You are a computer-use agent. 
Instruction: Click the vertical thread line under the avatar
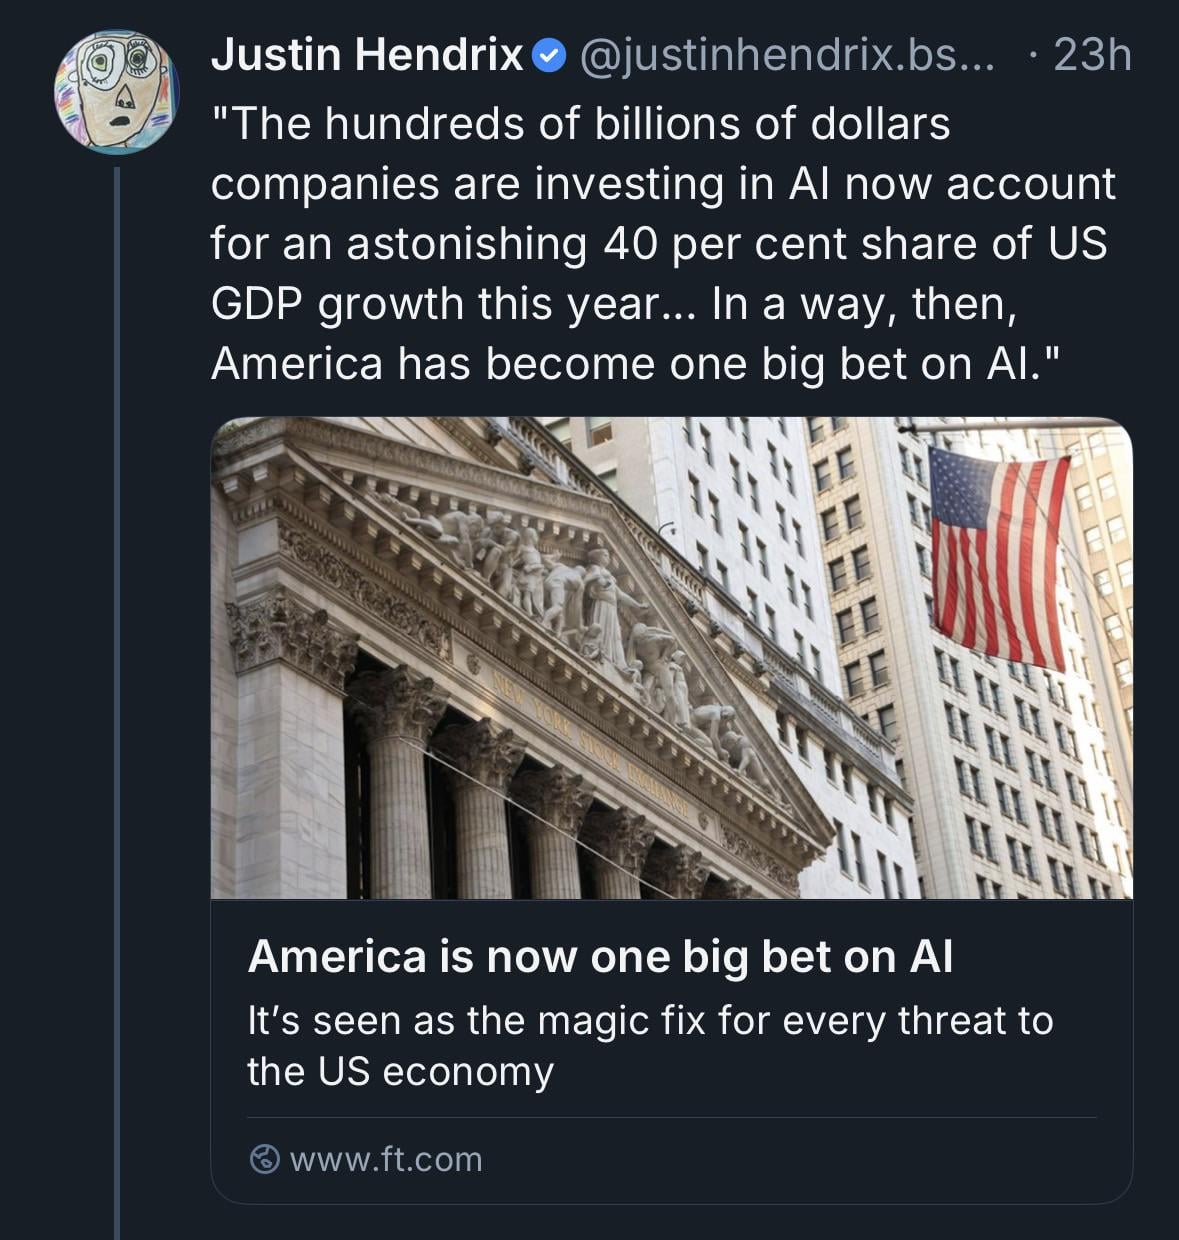click(x=117, y=700)
